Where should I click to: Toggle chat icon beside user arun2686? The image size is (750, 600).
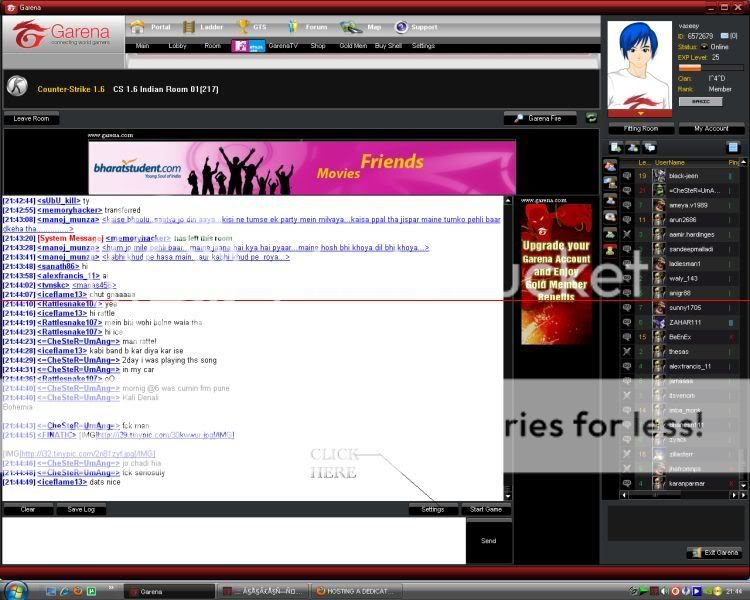627,219
